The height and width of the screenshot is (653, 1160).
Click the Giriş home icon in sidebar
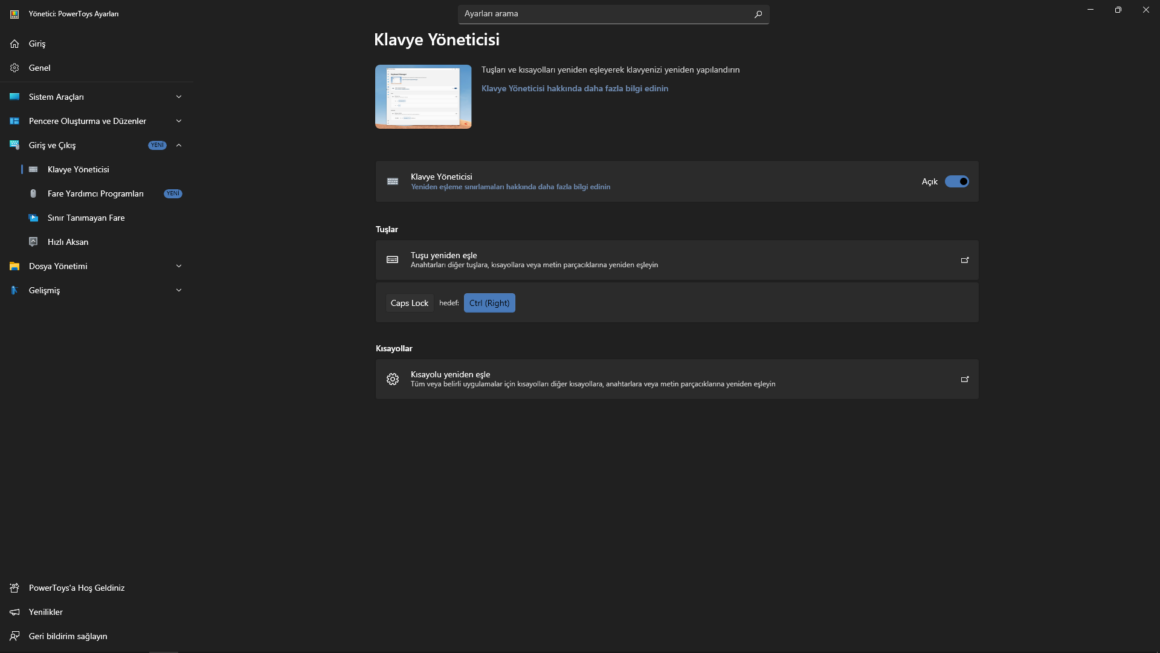click(14, 44)
